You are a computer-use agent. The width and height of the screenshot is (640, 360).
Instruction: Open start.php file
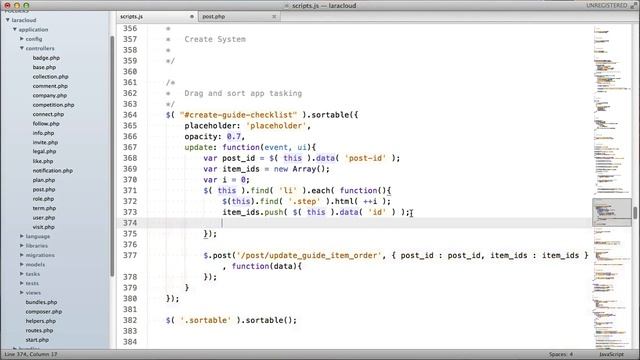tap(37, 340)
